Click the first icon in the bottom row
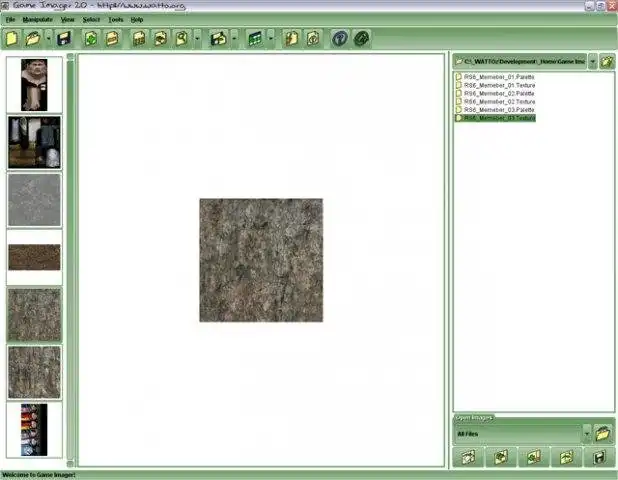Image resolution: width=618 pixels, height=480 pixels. [x=469, y=457]
